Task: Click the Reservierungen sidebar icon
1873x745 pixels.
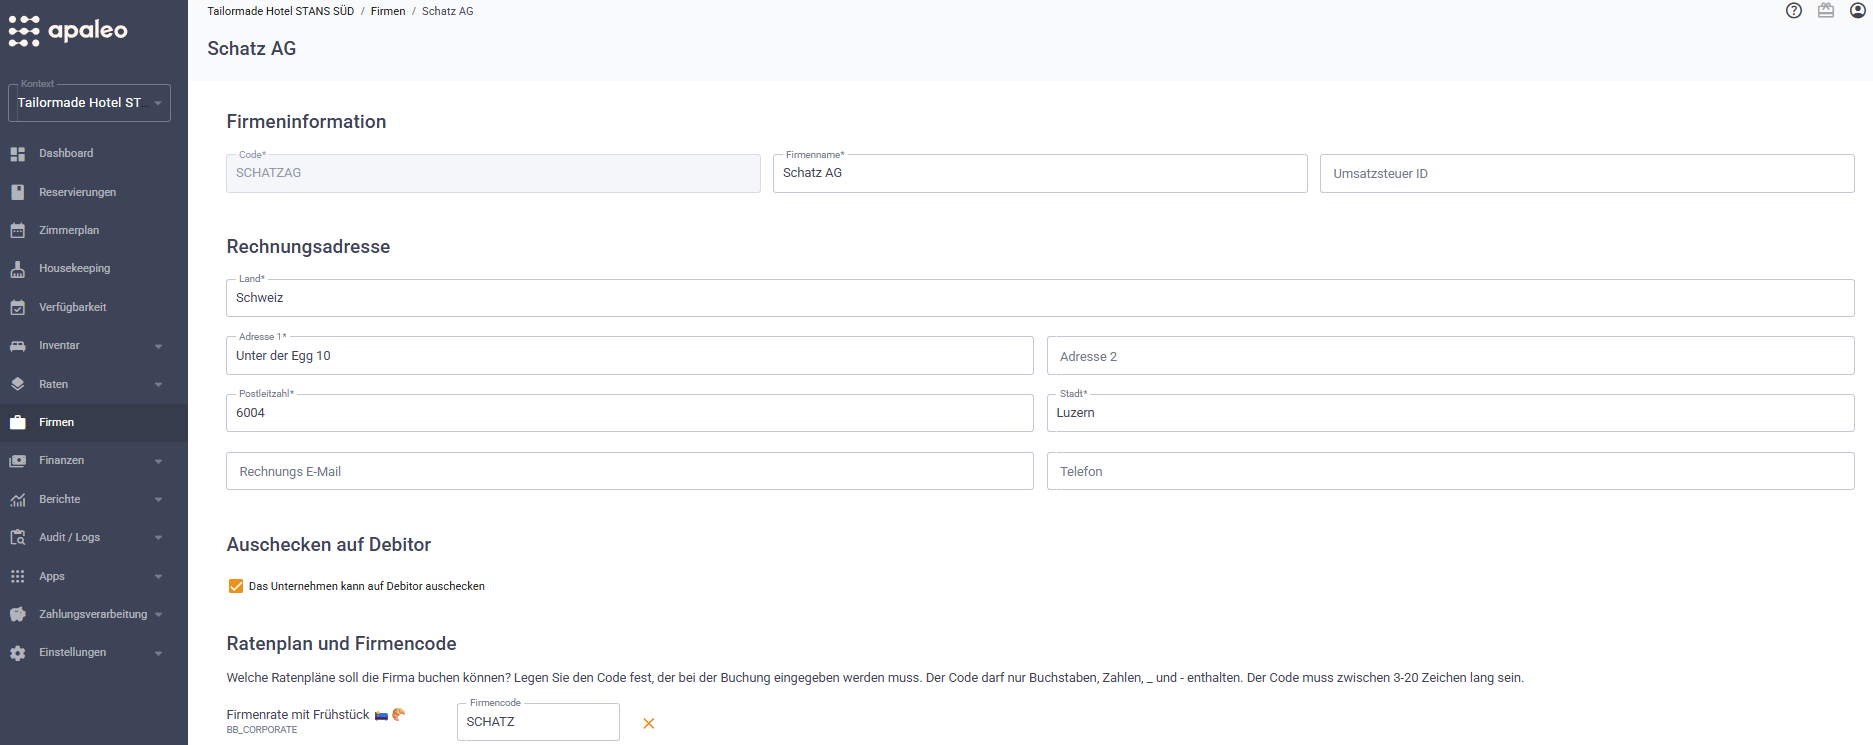Action: (x=18, y=192)
